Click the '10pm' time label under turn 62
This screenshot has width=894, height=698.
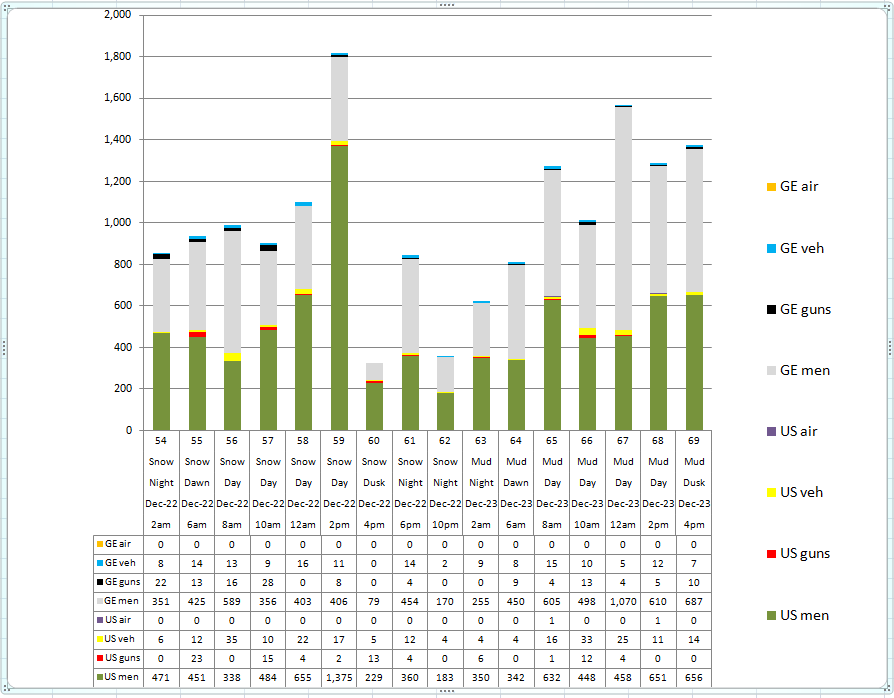445,525
